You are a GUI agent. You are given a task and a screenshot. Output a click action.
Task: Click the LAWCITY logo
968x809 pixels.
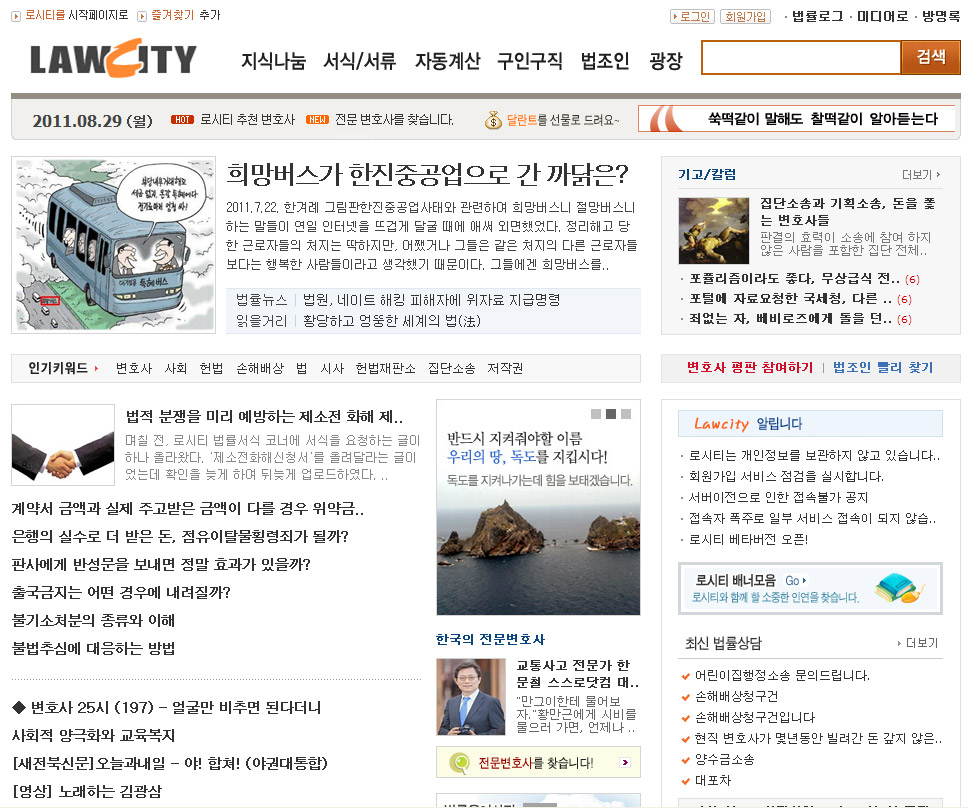coord(113,60)
